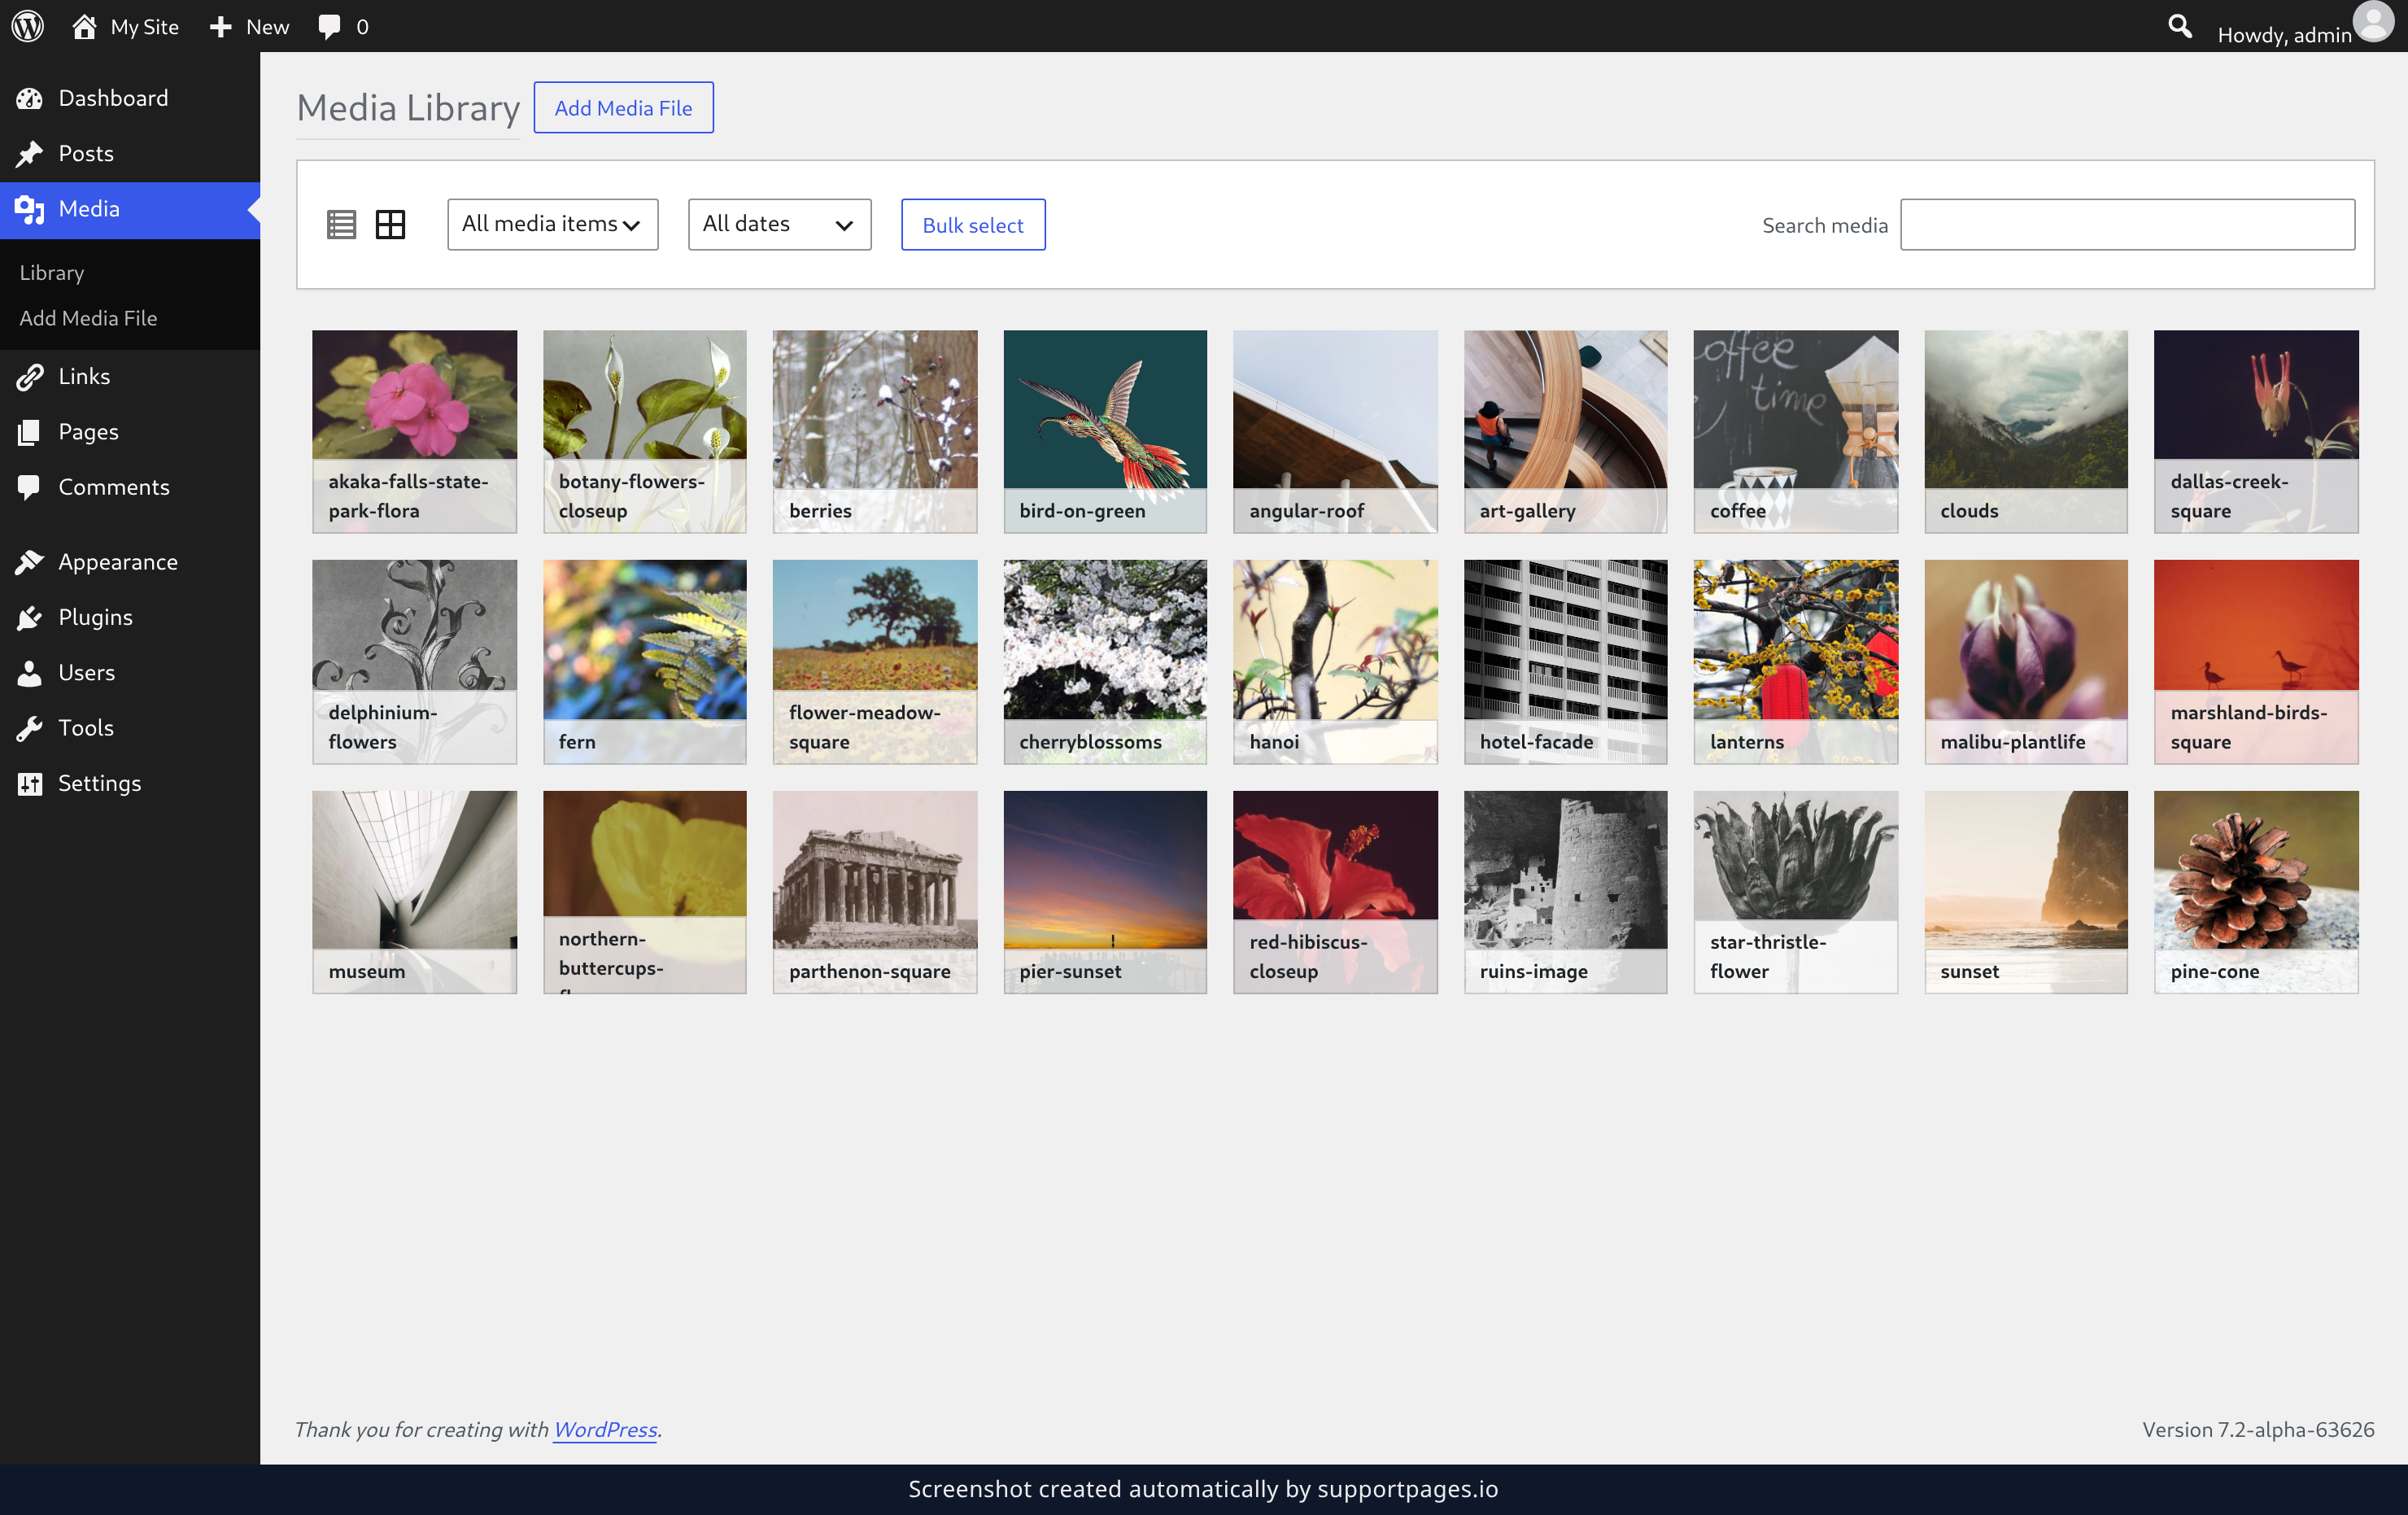Click the Links chain icon

point(29,376)
